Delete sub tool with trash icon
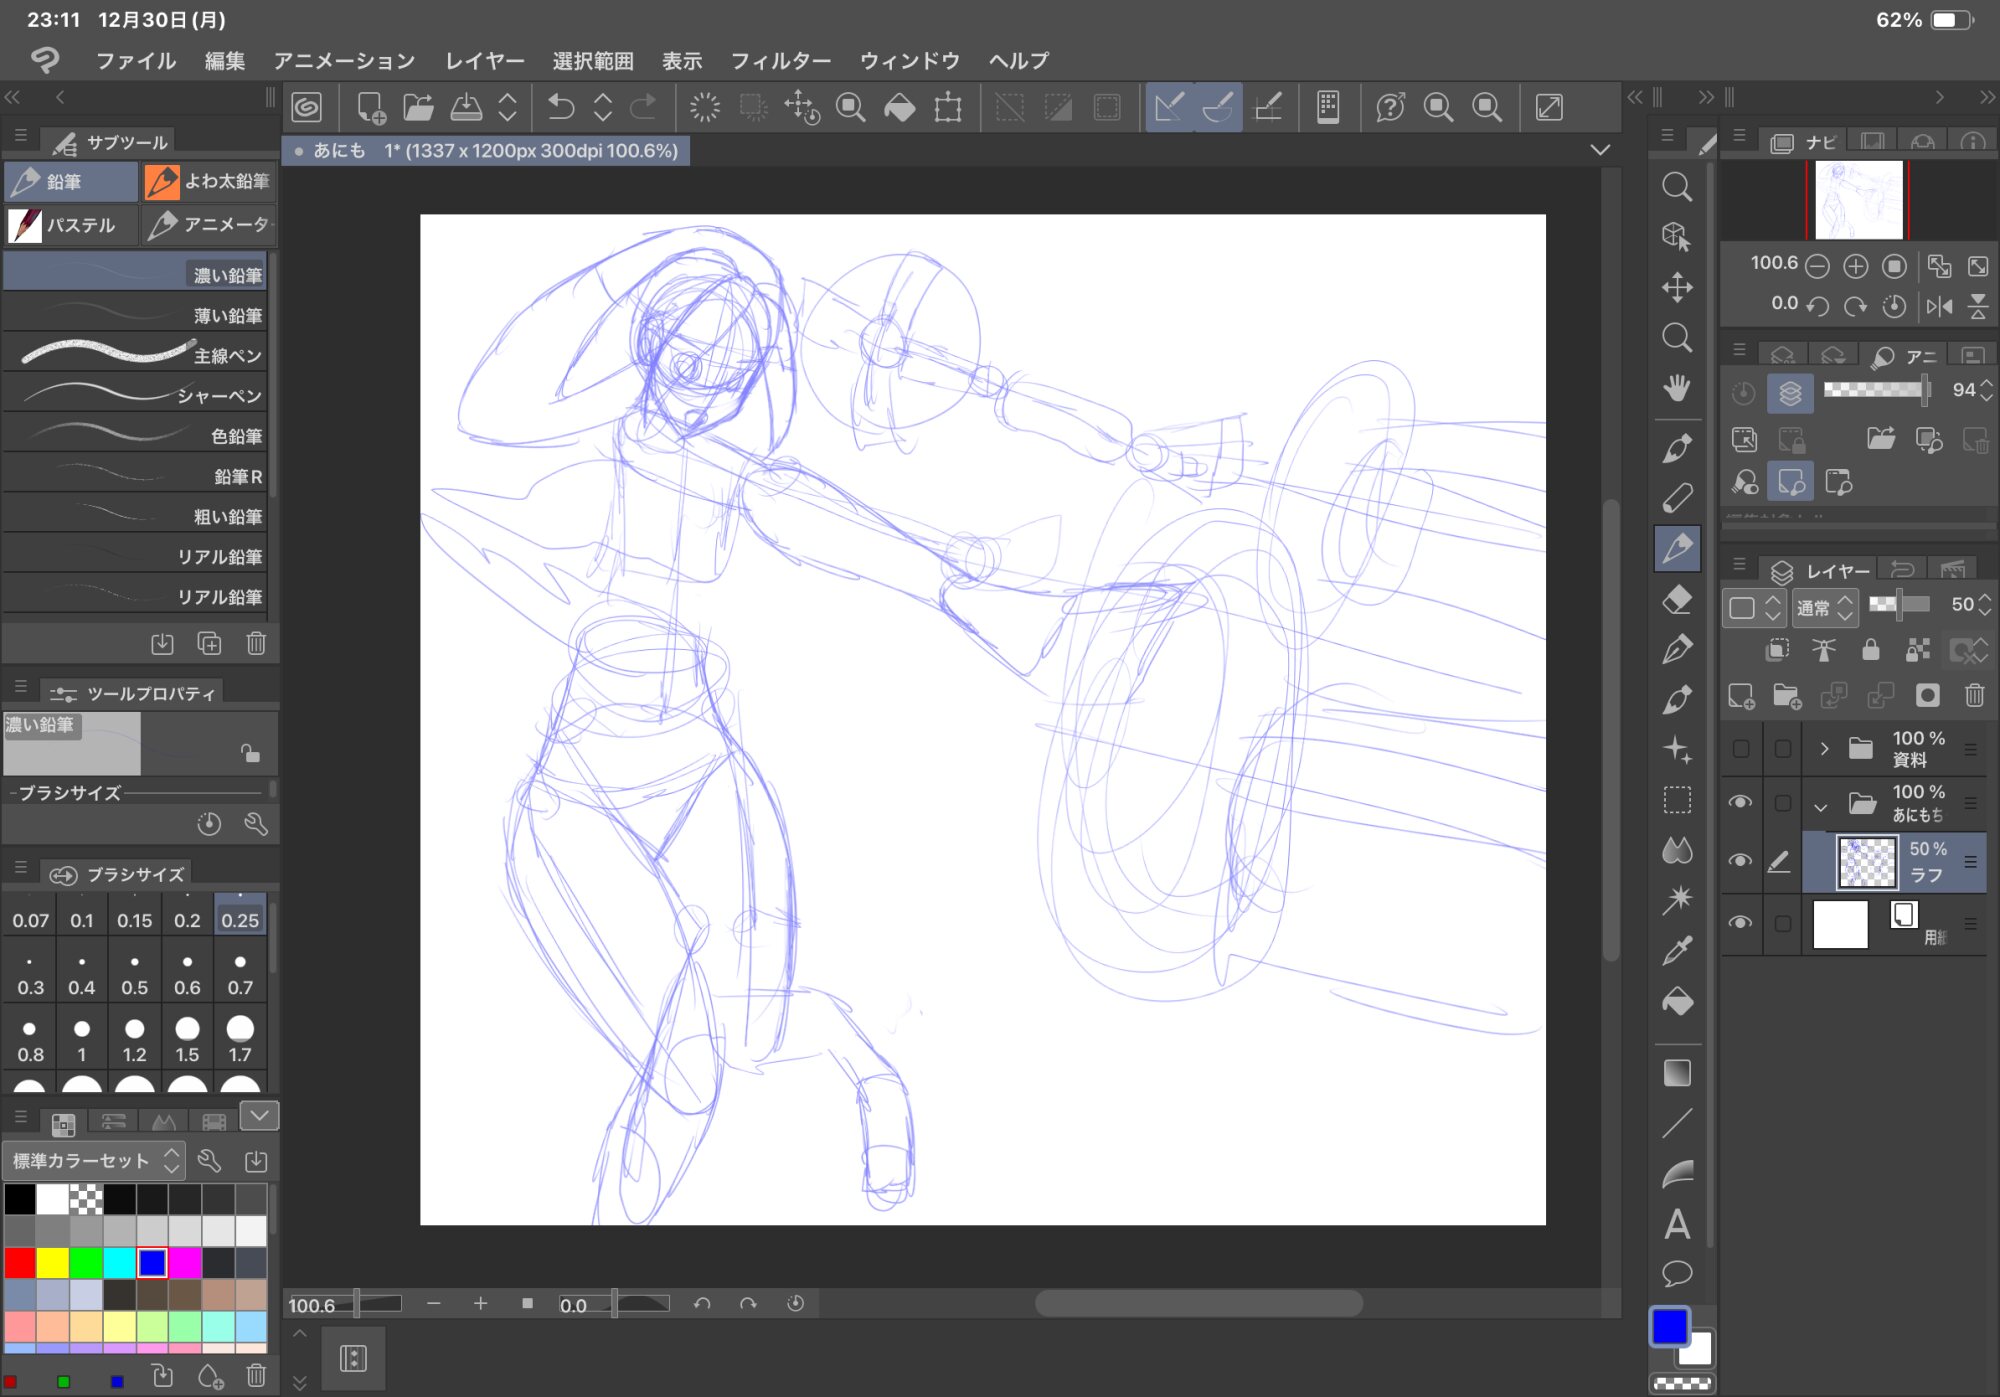This screenshot has height=1397, width=2000. (256, 643)
